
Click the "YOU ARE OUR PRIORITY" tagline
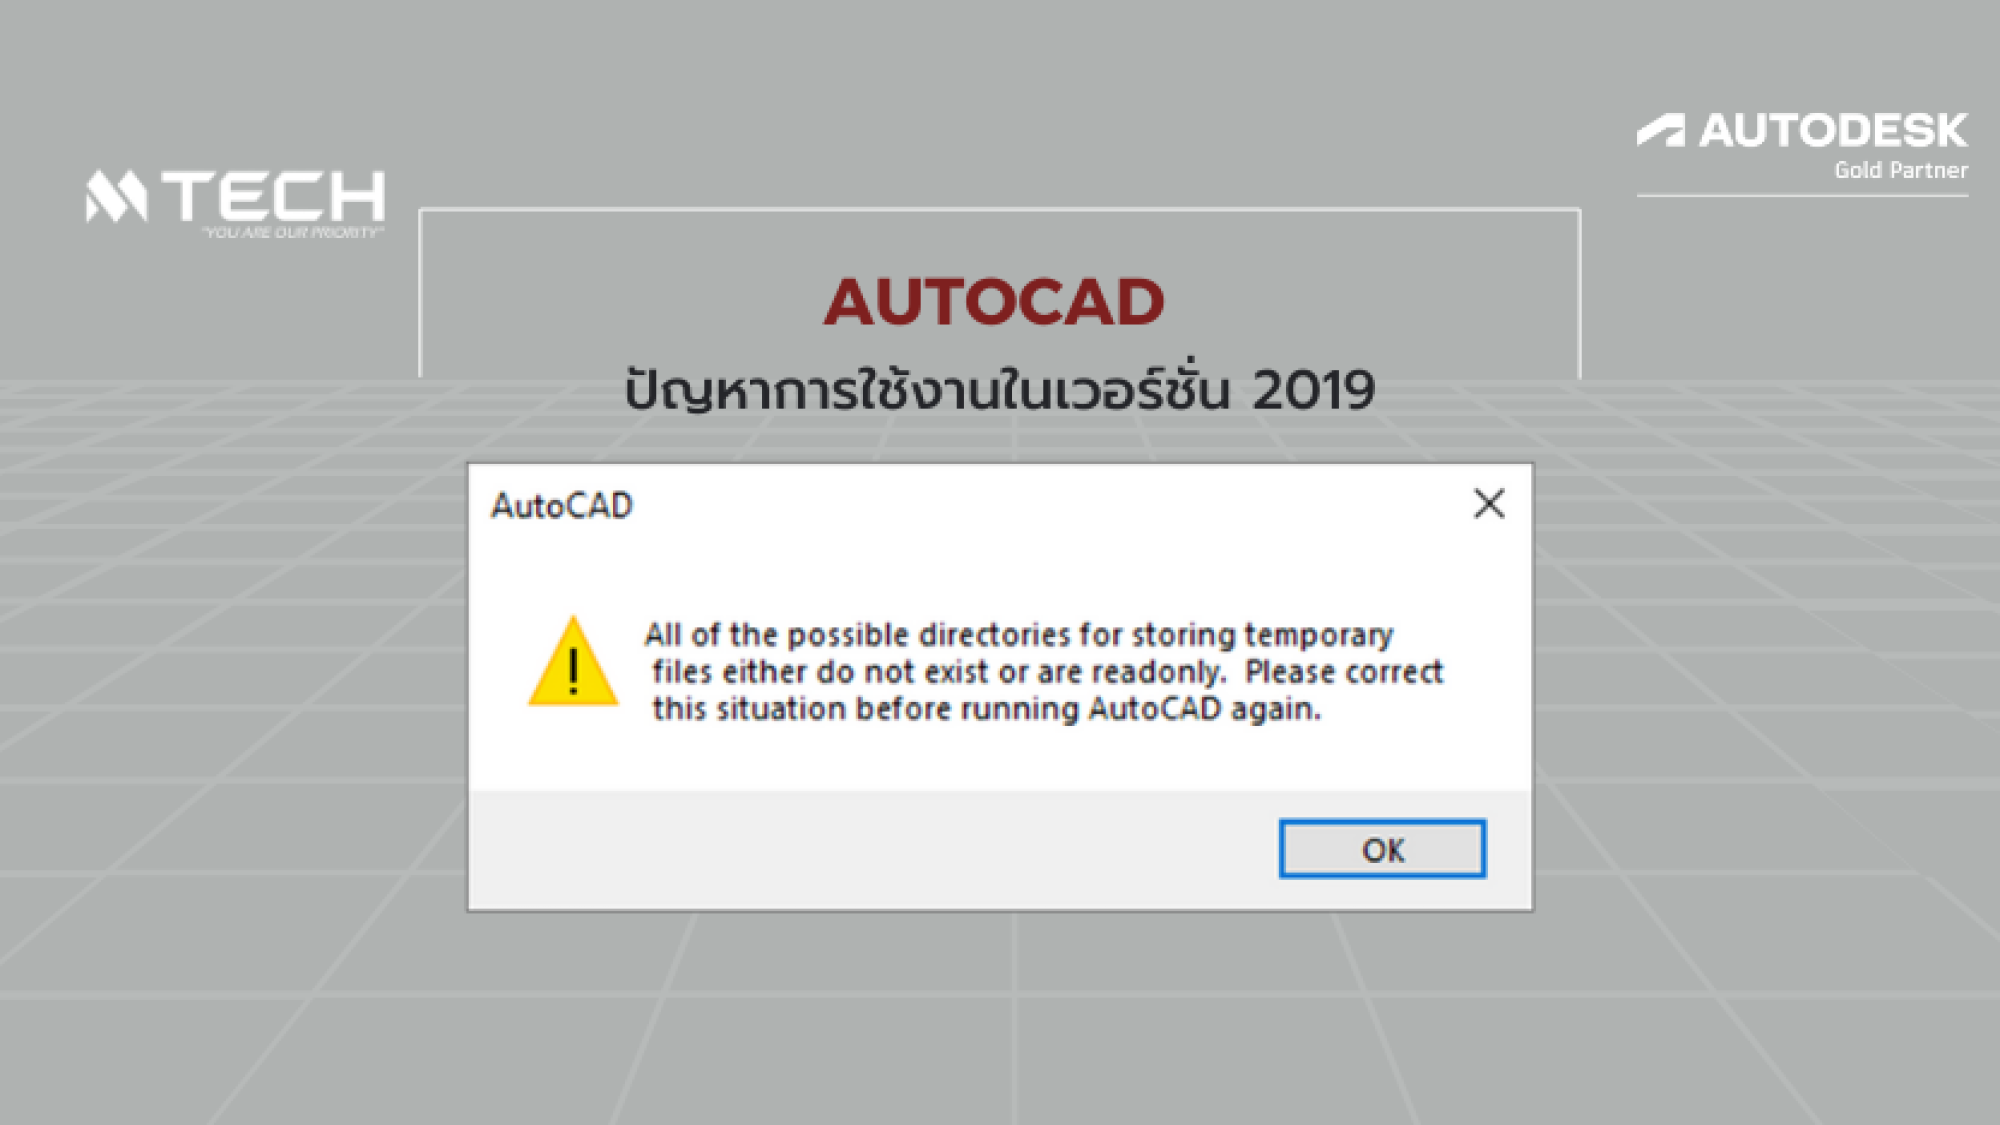coord(292,232)
